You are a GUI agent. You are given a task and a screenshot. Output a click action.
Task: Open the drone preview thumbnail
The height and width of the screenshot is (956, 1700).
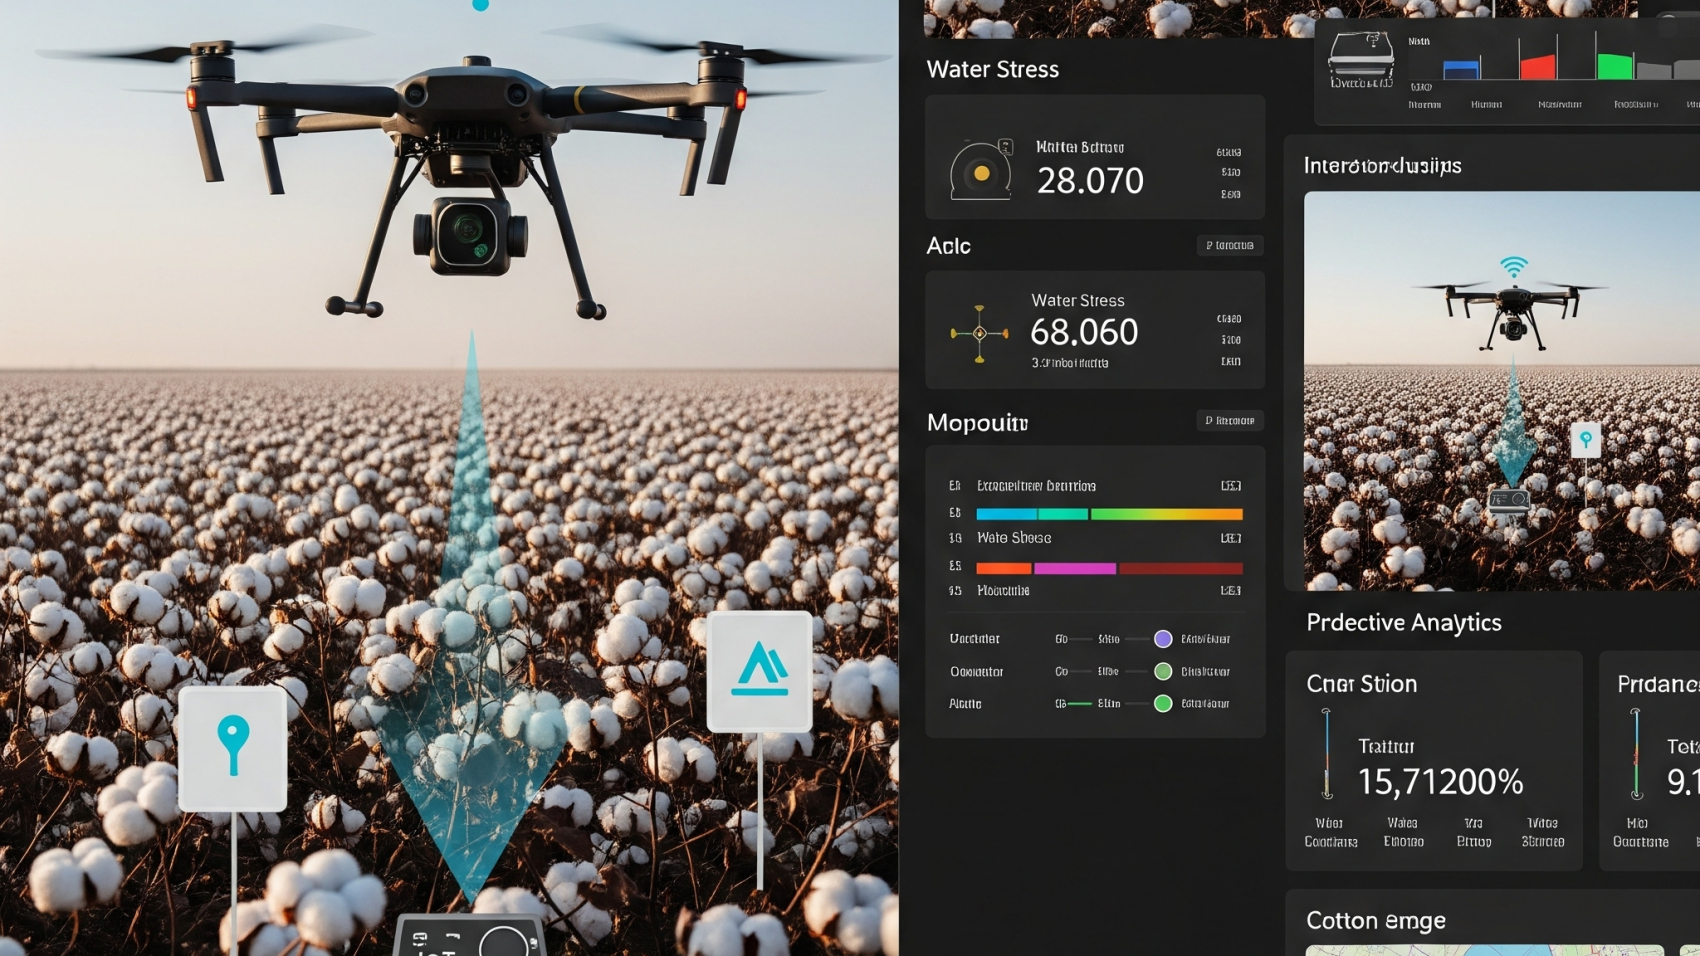pos(1502,391)
